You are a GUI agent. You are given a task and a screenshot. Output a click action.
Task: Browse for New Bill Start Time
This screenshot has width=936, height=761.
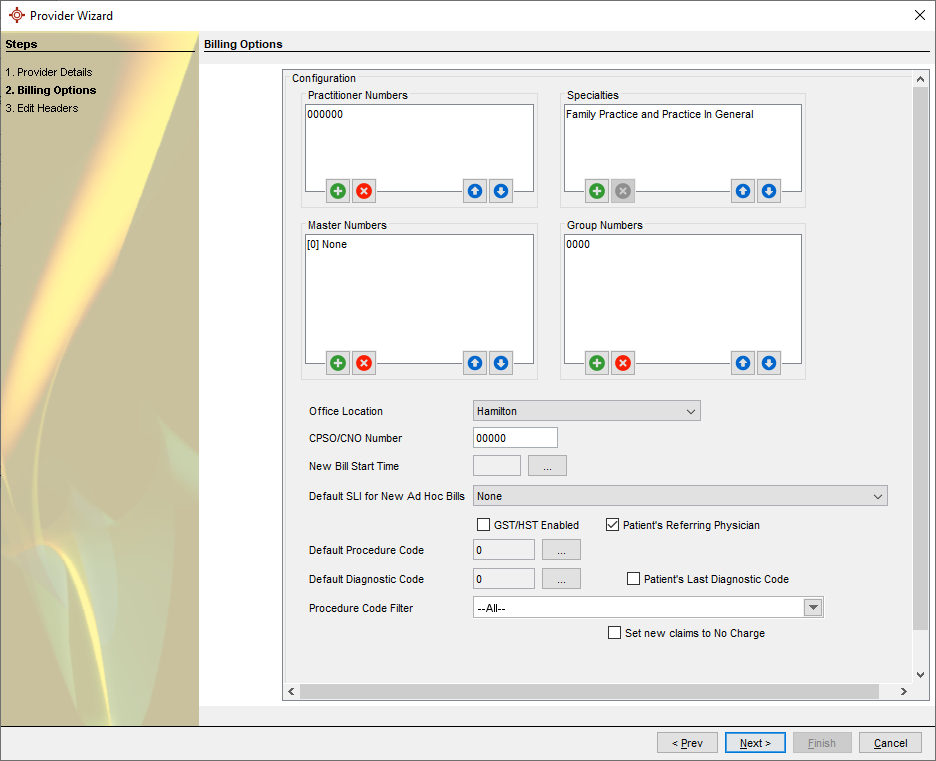coord(547,466)
